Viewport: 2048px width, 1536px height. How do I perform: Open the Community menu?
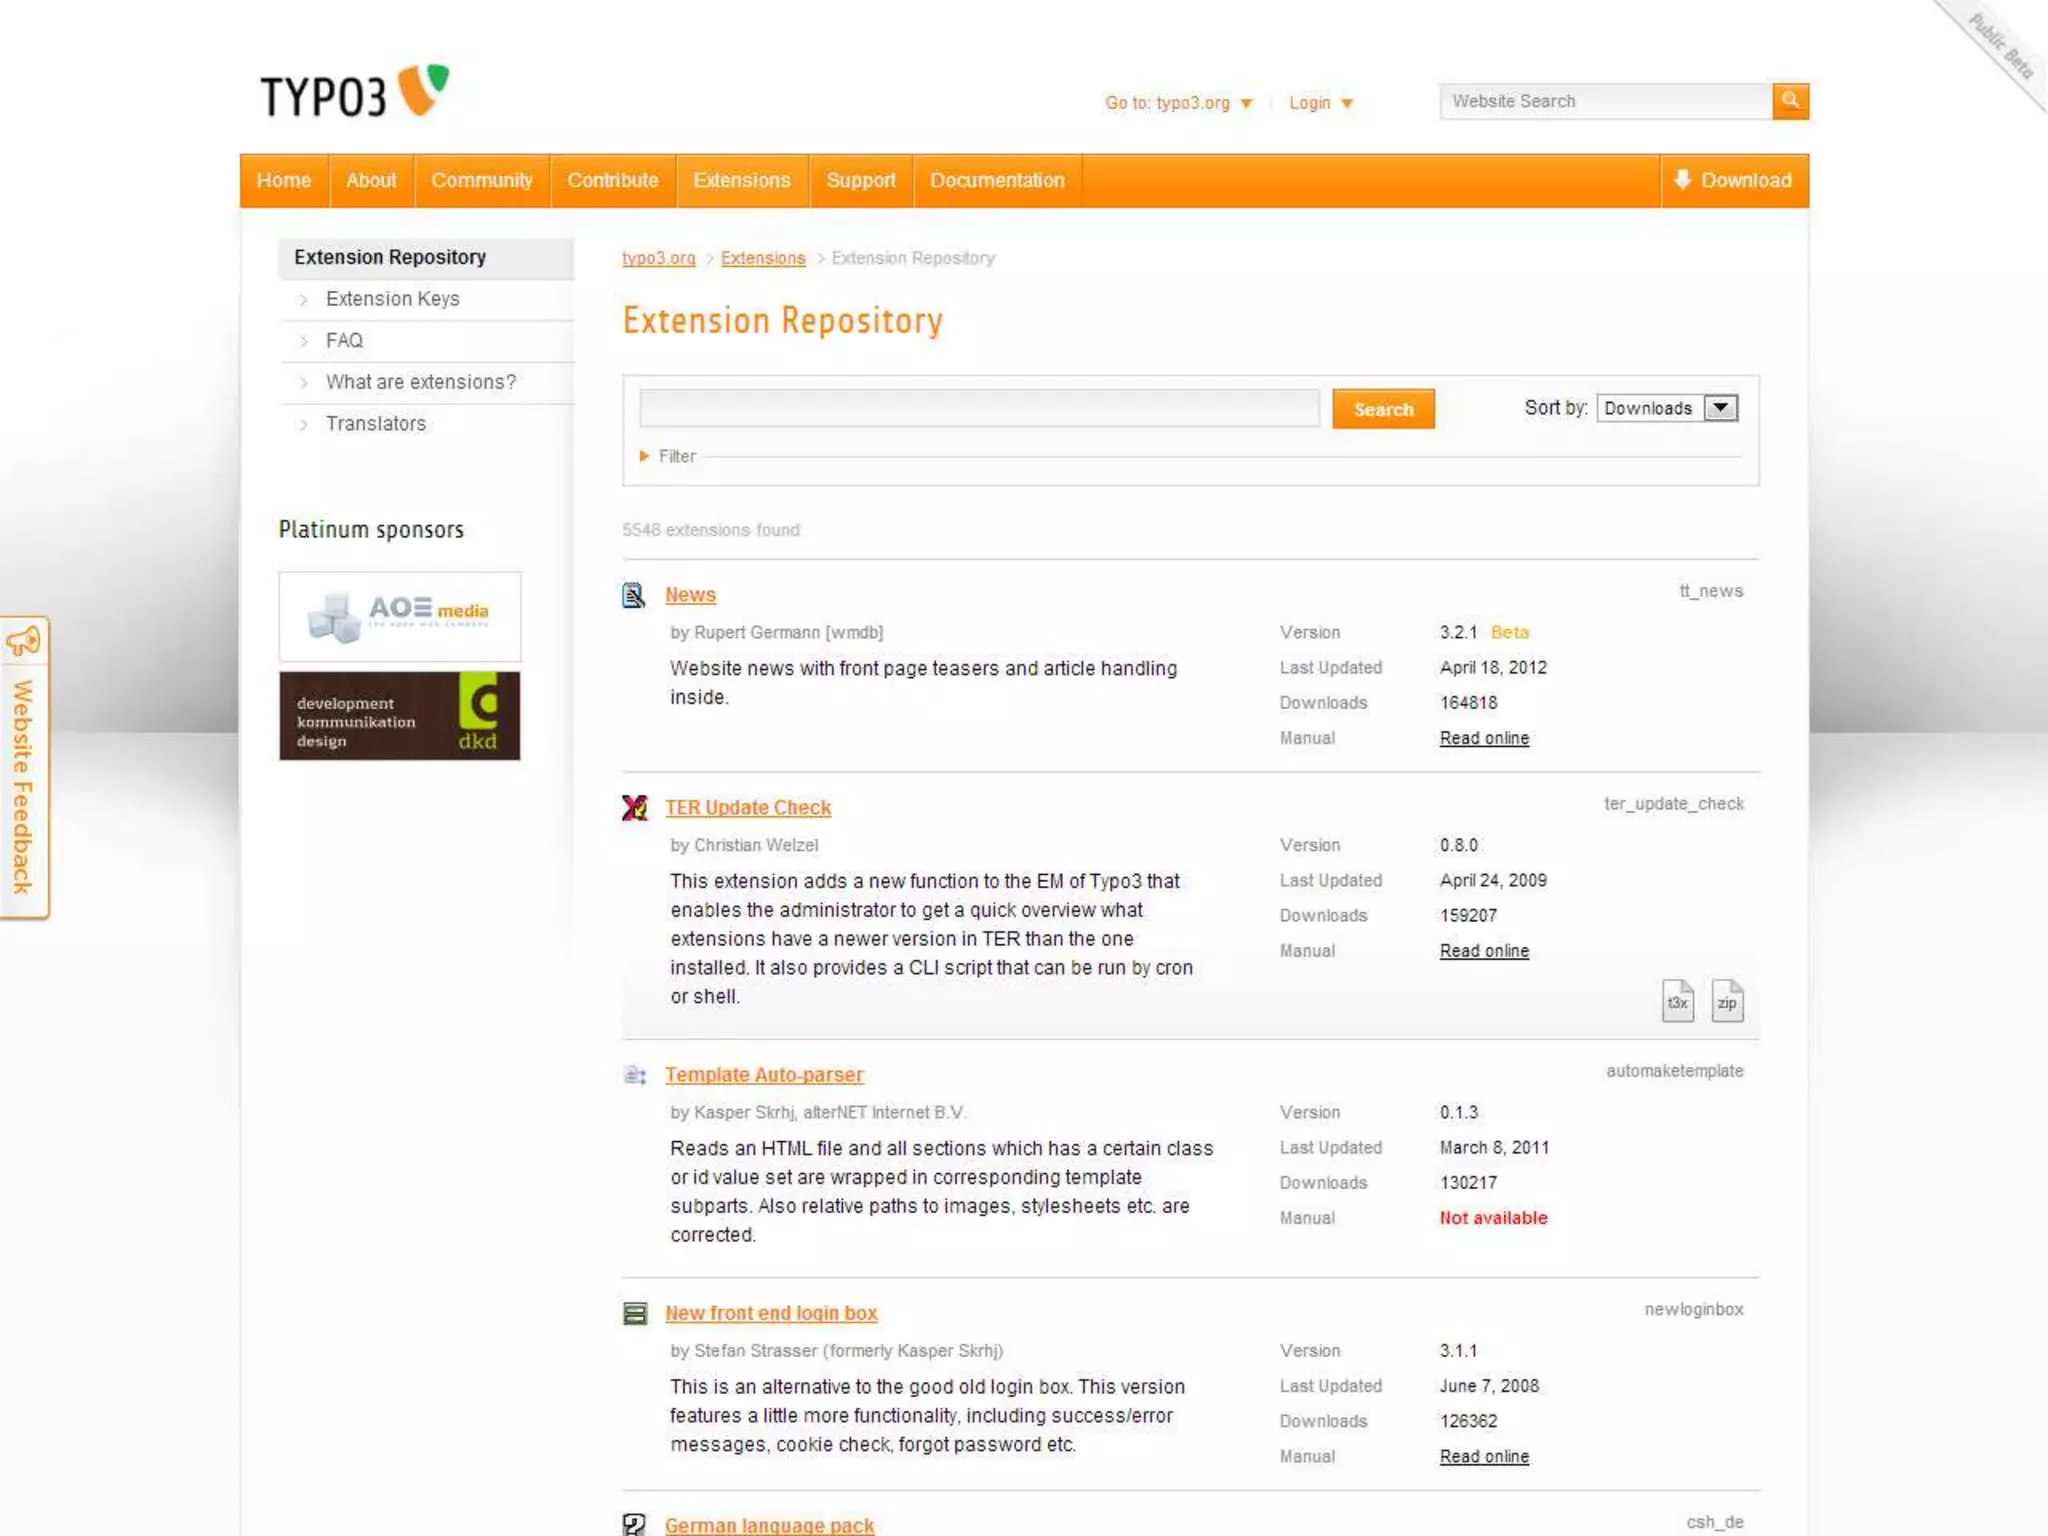point(481,181)
